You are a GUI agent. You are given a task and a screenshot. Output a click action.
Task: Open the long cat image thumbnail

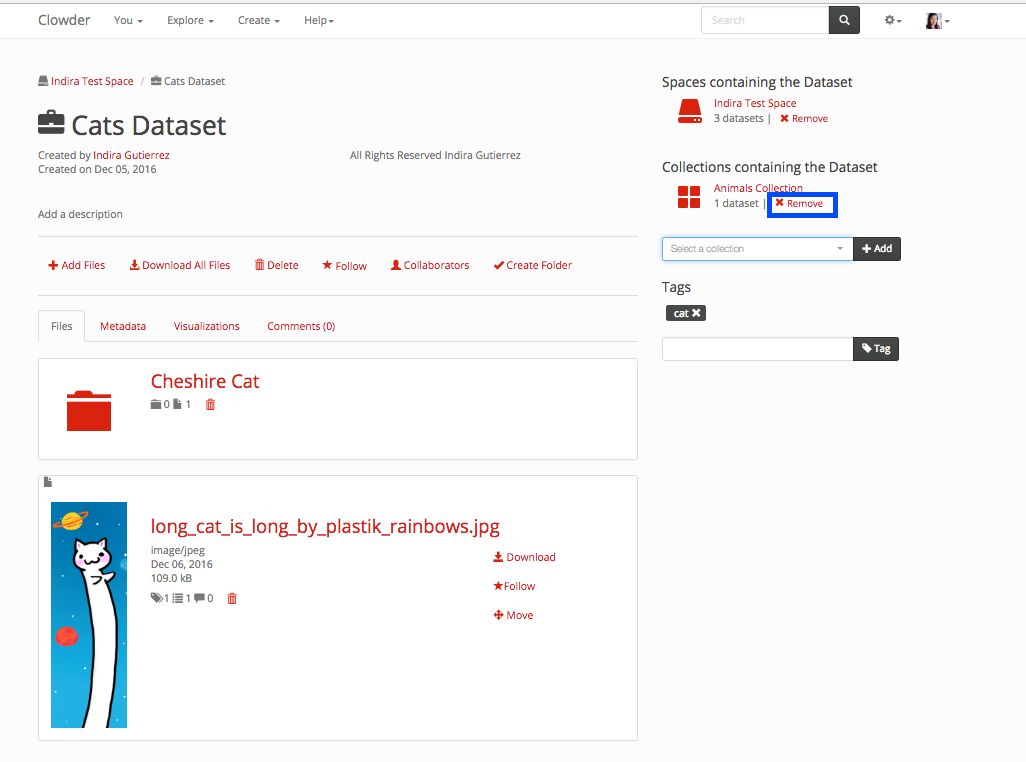89,614
